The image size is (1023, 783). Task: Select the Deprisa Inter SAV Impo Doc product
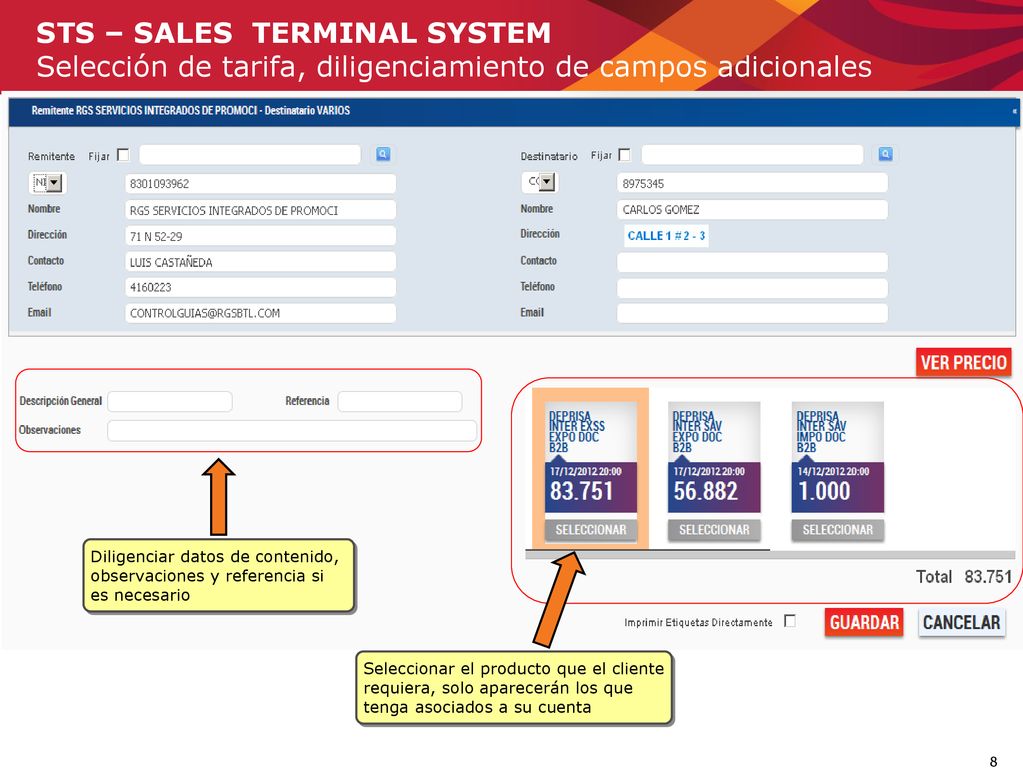point(838,530)
